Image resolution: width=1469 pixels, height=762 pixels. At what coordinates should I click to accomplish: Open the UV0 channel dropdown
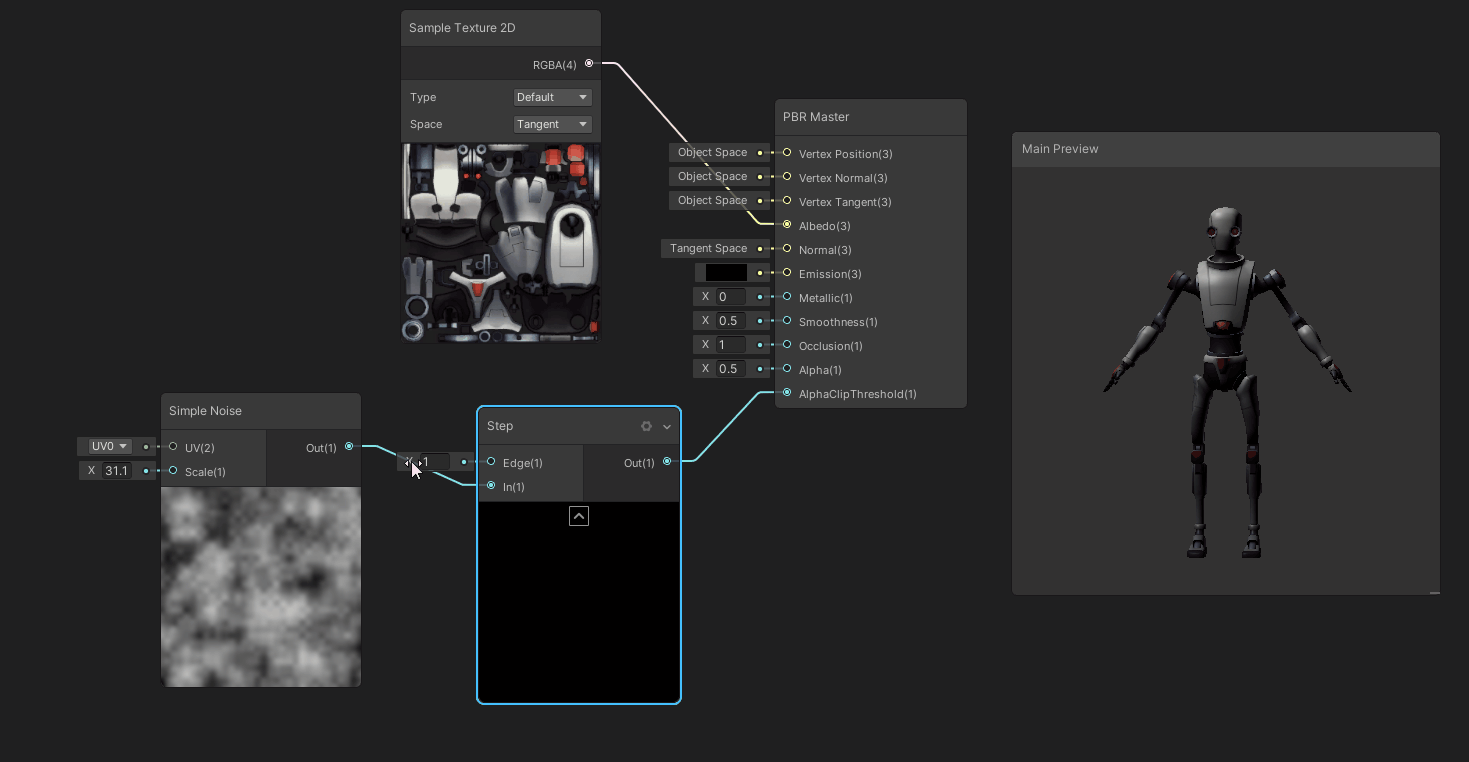(110, 446)
